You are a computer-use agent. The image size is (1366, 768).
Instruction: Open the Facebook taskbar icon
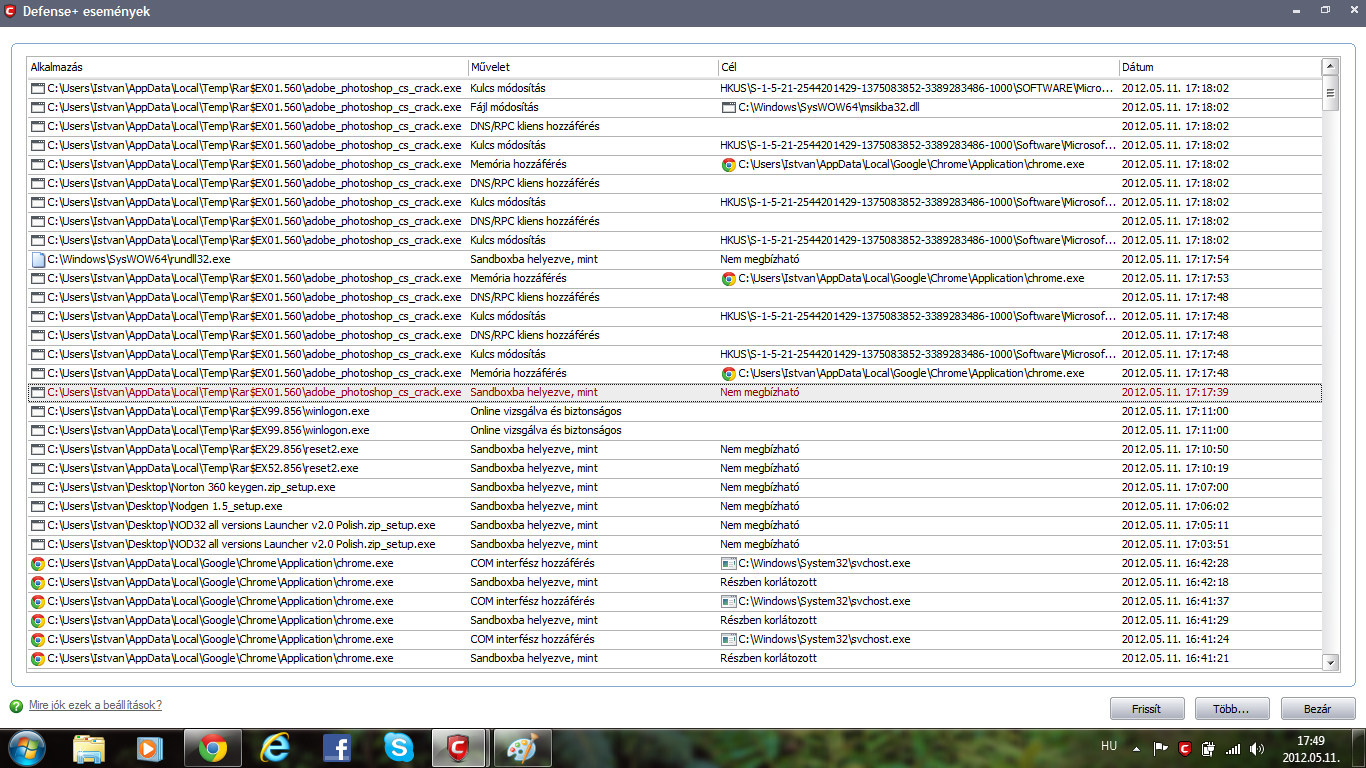336,748
